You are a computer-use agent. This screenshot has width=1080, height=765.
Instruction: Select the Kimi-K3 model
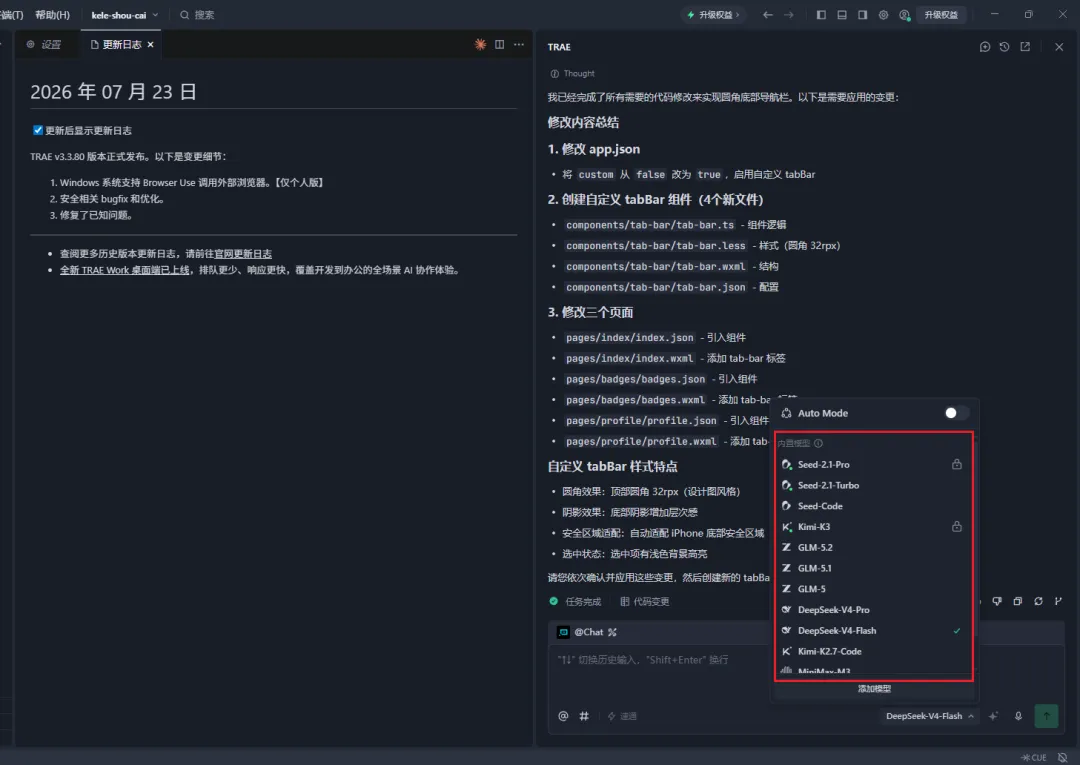[873, 527]
